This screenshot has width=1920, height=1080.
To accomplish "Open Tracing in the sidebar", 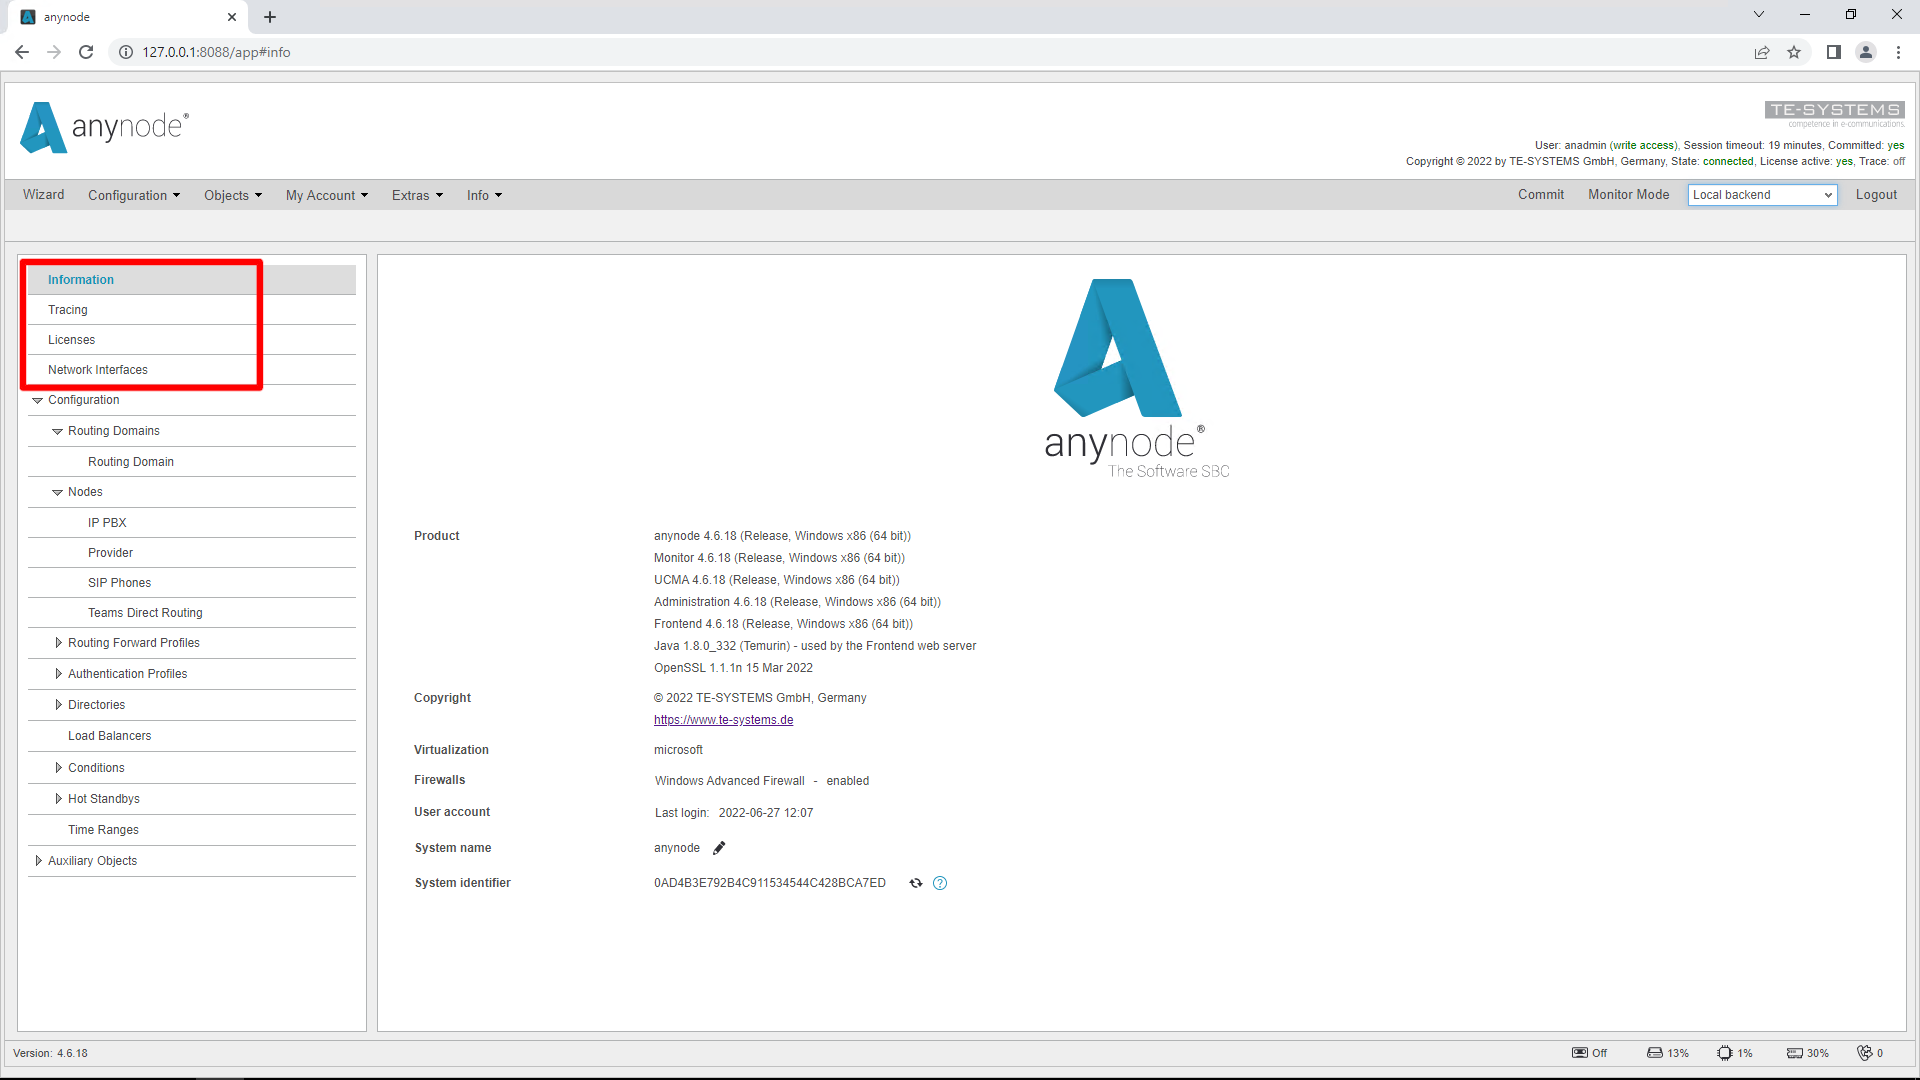I will pyautogui.click(x=191, y=310).
